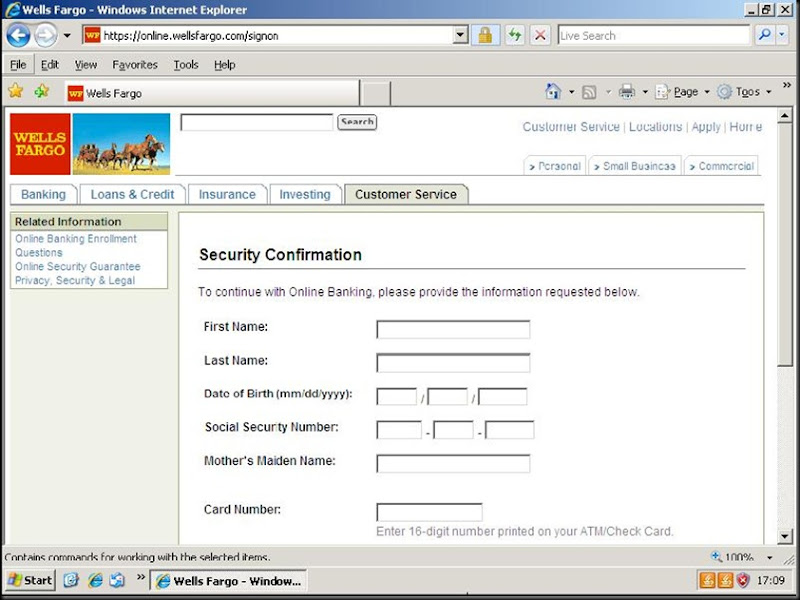
Task: Open the Home link at top right
Action: tap(745, 127)
